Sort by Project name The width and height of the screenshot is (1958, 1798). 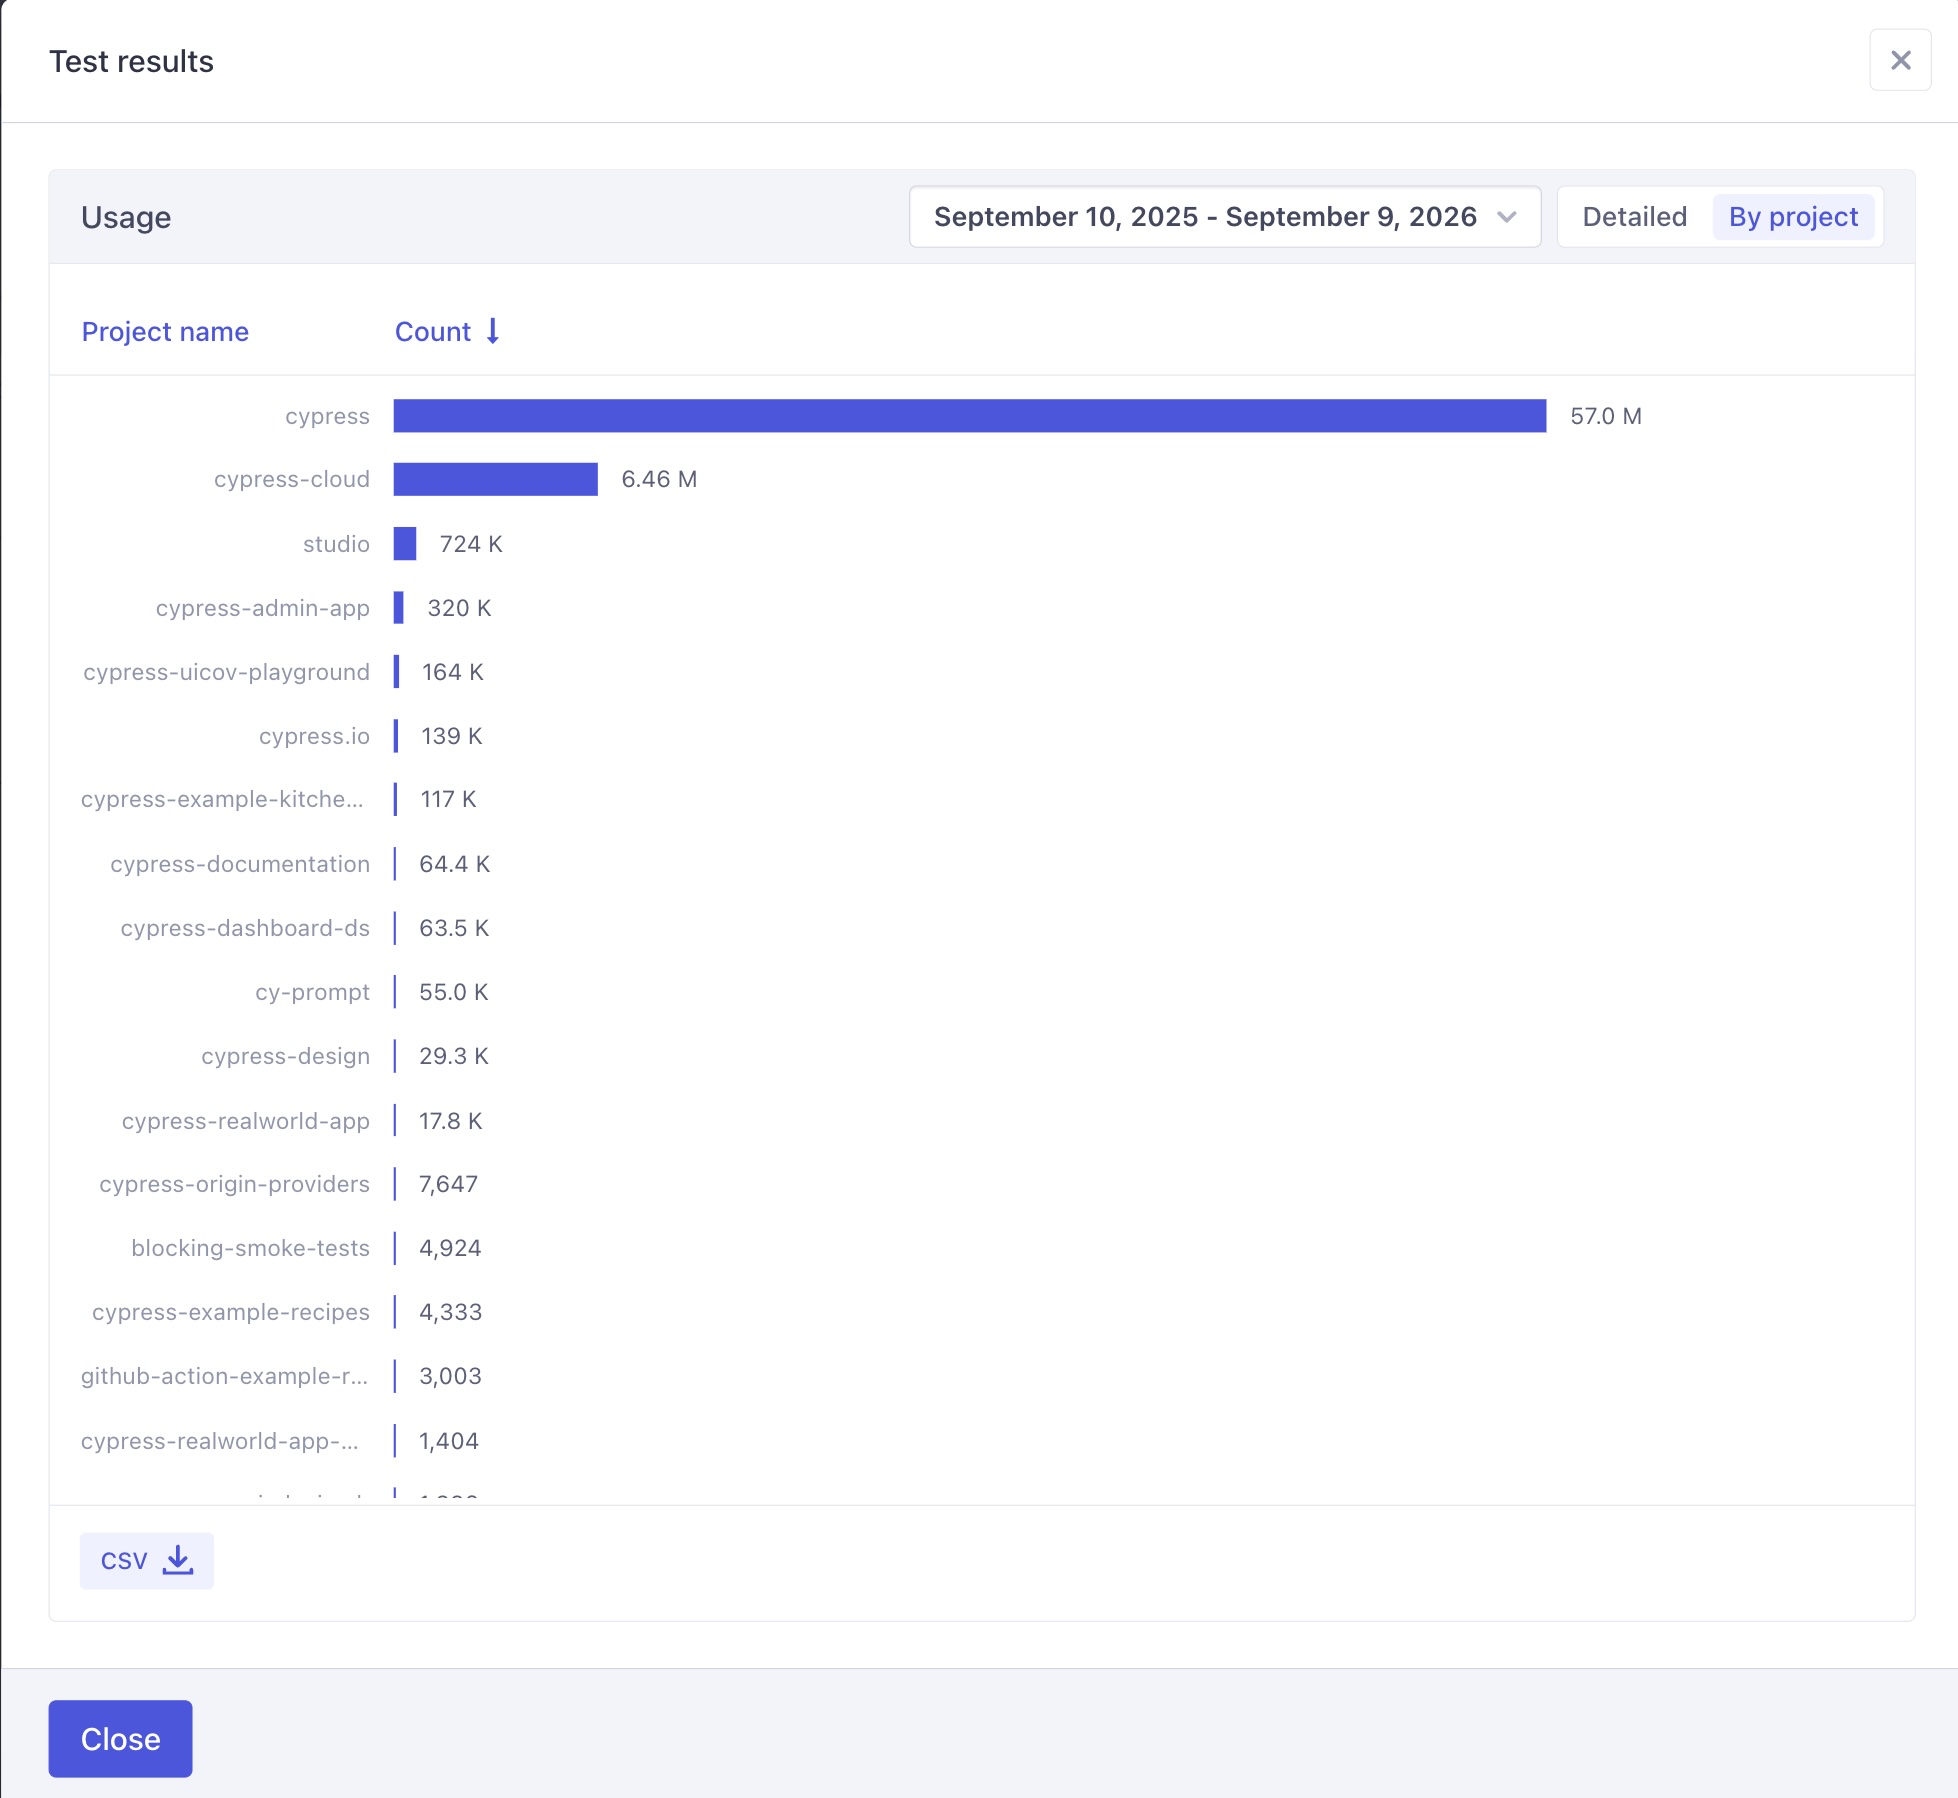(x=165, y=331)
